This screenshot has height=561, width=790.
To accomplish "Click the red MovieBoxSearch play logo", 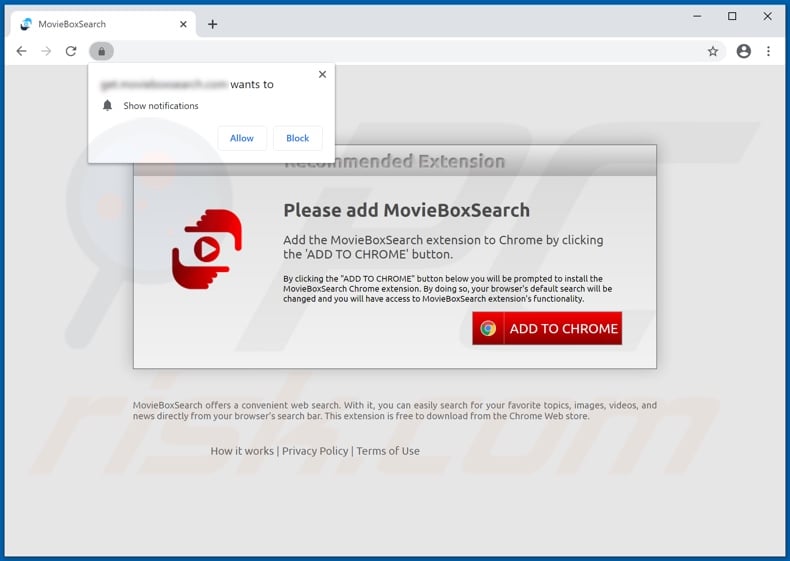I will pos(207,249).
